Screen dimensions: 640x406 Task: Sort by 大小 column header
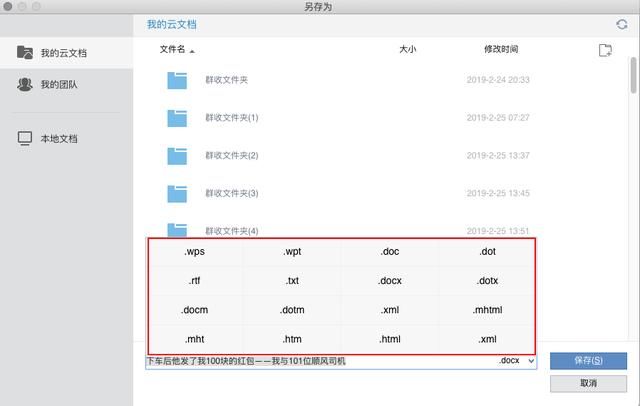[407, 49]
